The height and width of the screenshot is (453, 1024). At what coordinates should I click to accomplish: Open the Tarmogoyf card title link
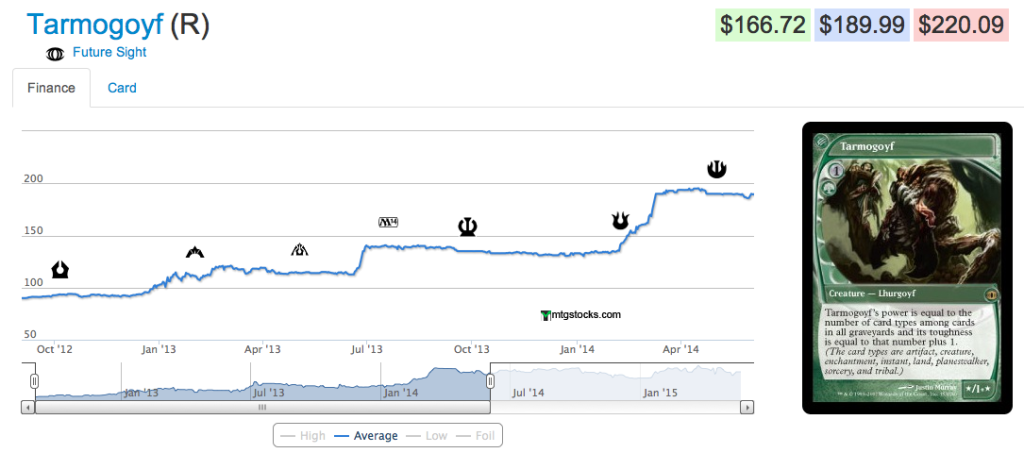[x=95, y=25]
